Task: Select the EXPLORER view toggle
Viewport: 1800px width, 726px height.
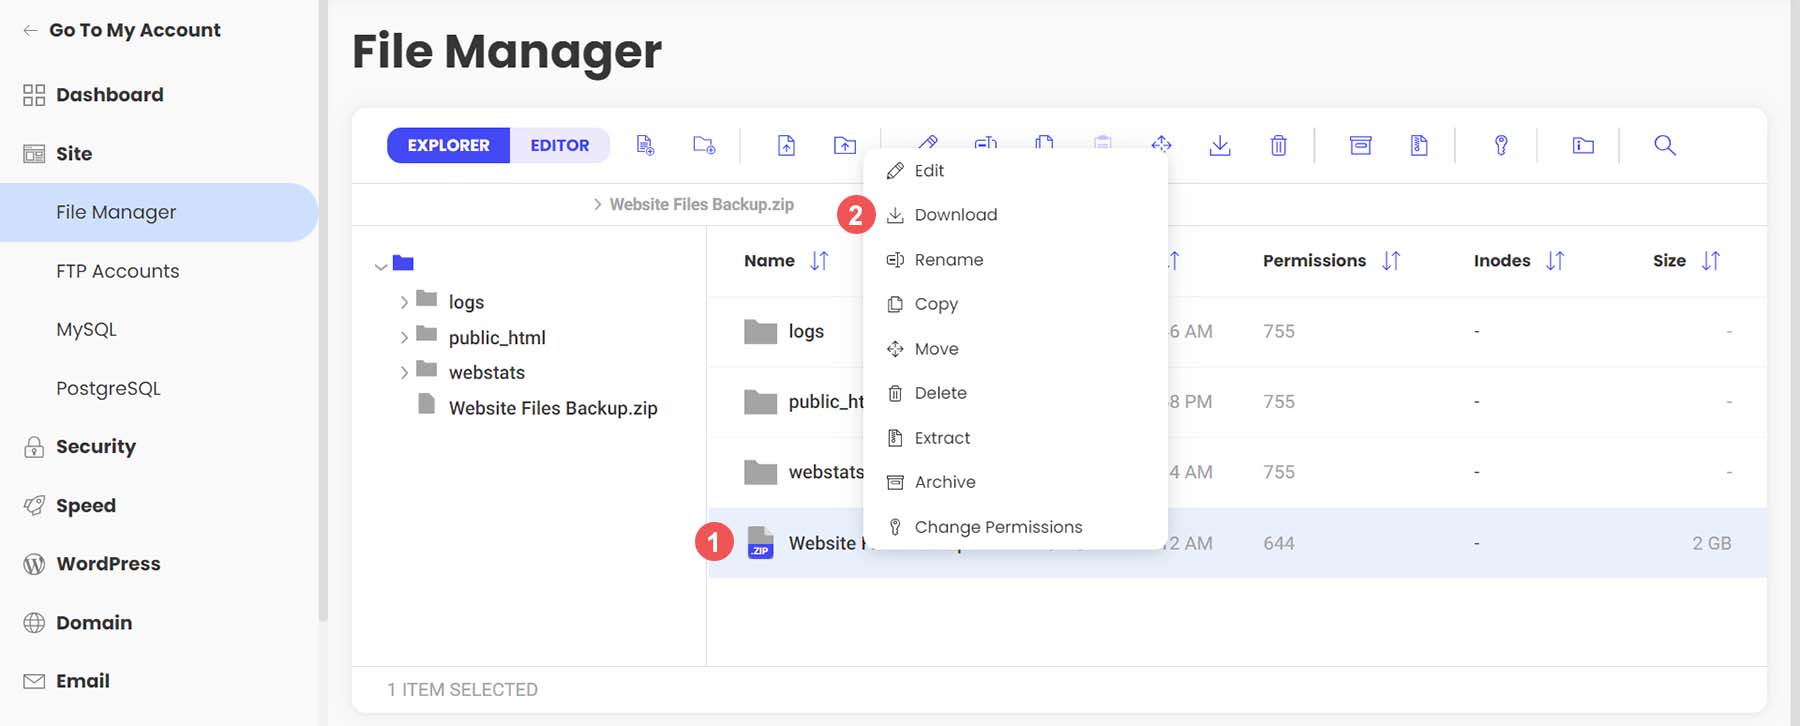Action: pyautogui.click(x=448, y=145)
